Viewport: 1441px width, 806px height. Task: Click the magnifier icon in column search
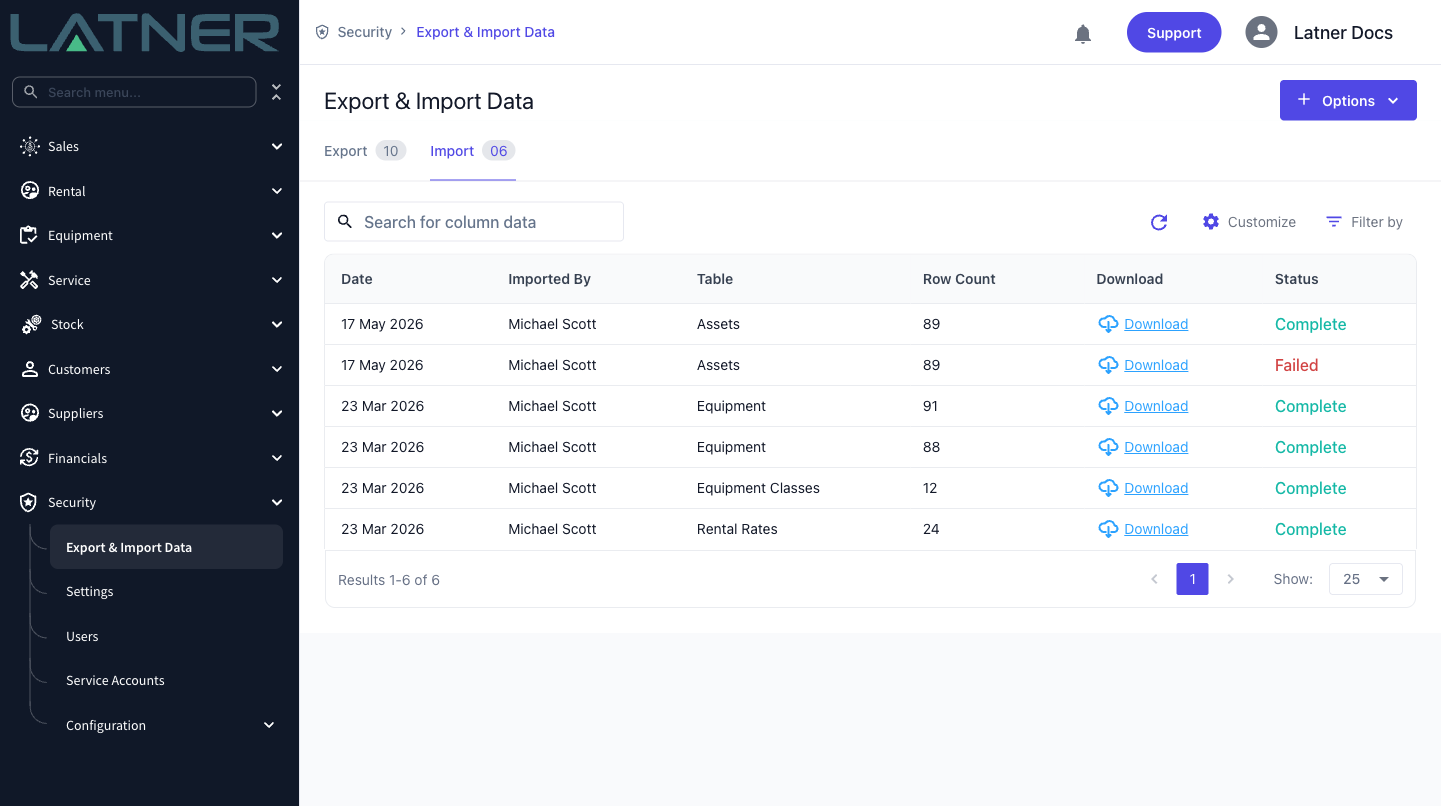345,222
